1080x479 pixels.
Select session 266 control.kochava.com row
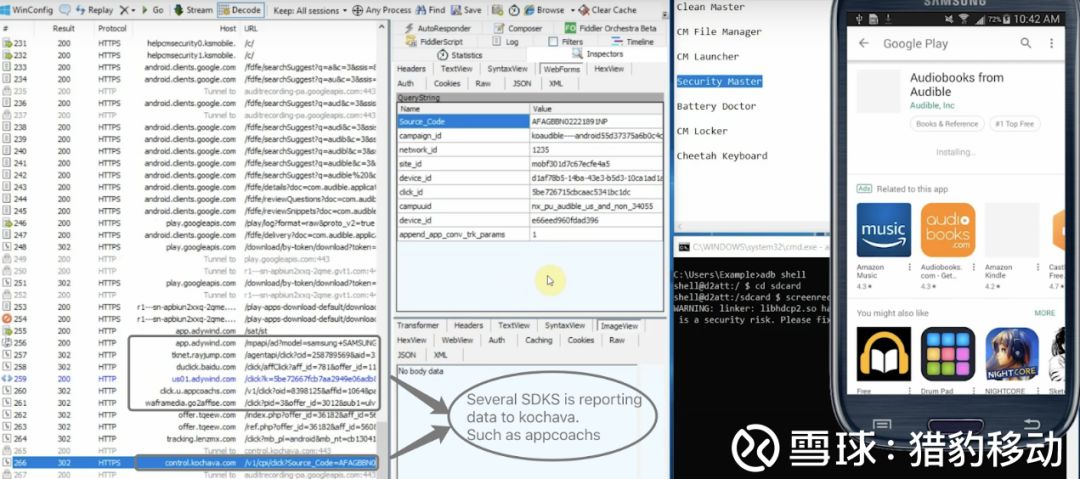click(190, 463)
